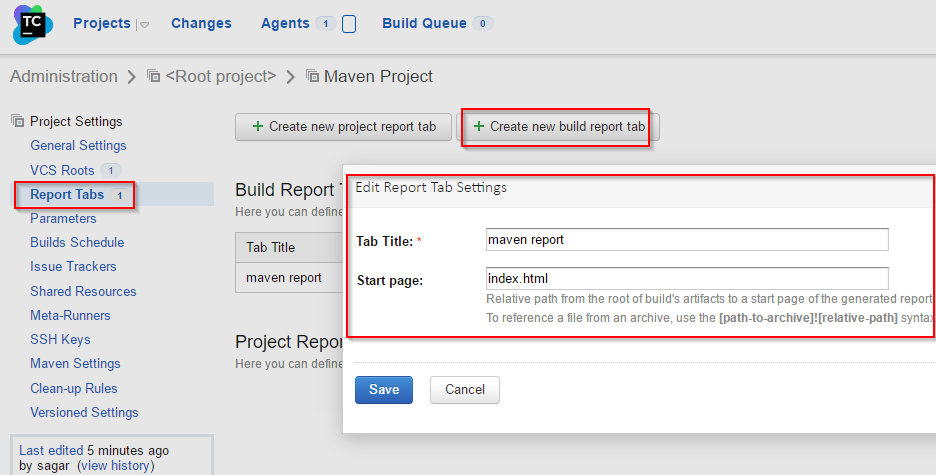Open the Projects page
Image resolution: width=936 pixels, height=475 pixels.
click(101, 23)
